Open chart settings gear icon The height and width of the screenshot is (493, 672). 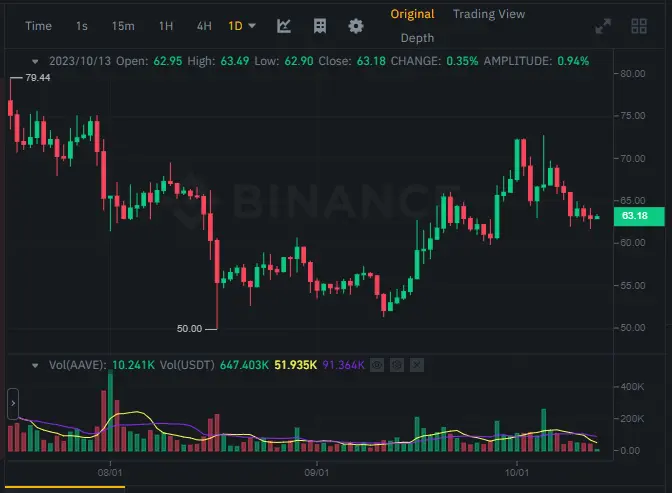point(356,26)
